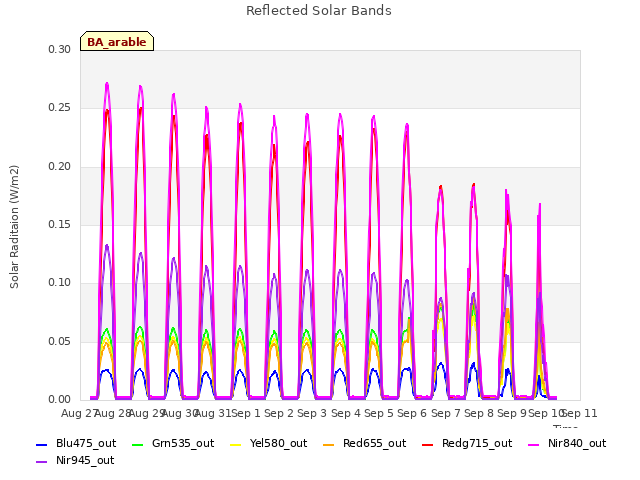
Task: Click the Aug 31 x-axis date label
Action: [x=213, y=413]
